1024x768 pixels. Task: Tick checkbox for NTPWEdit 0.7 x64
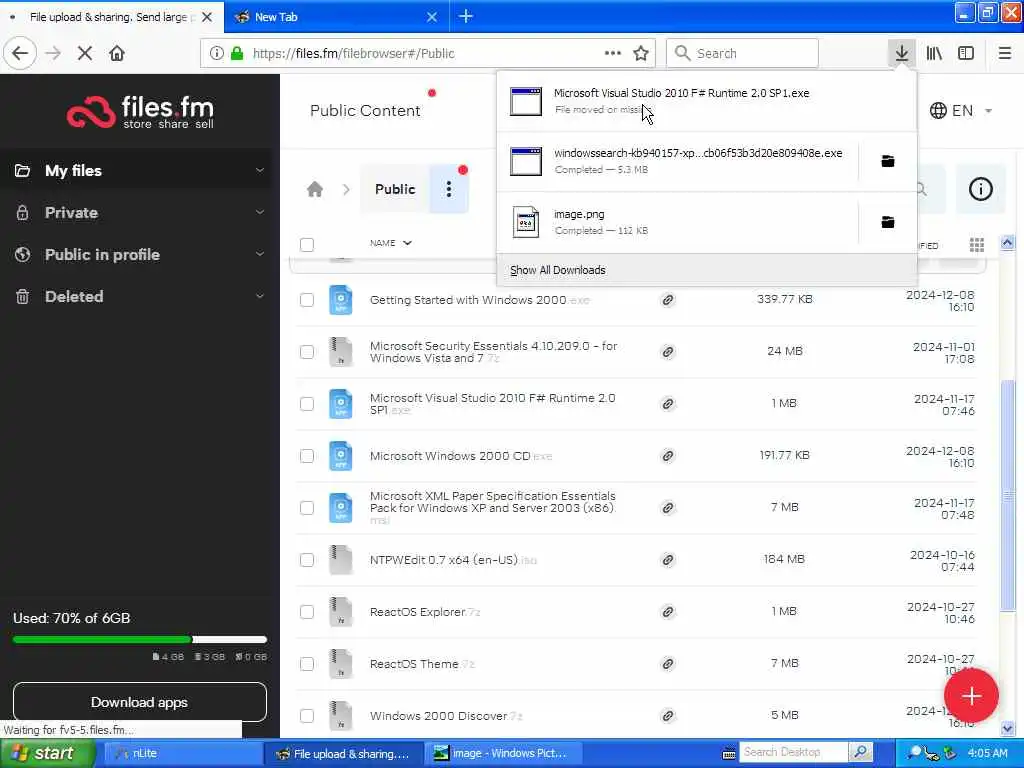307,560
